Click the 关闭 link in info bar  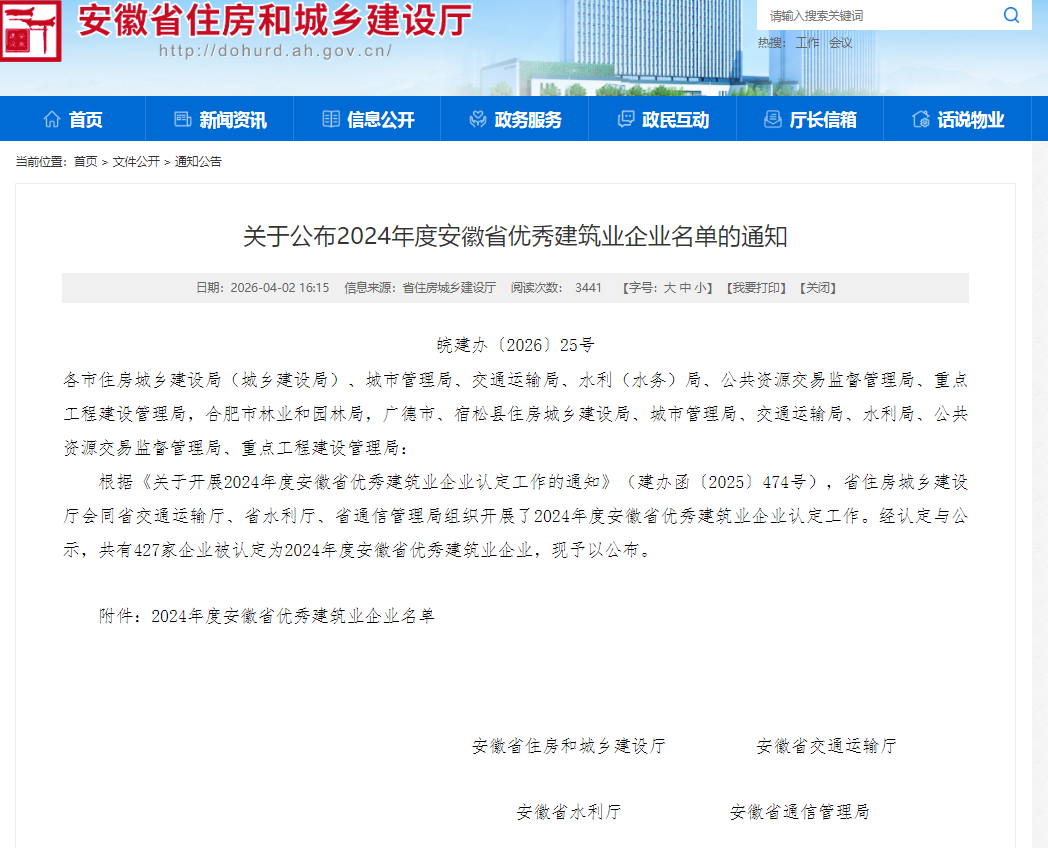click(818, 288)
